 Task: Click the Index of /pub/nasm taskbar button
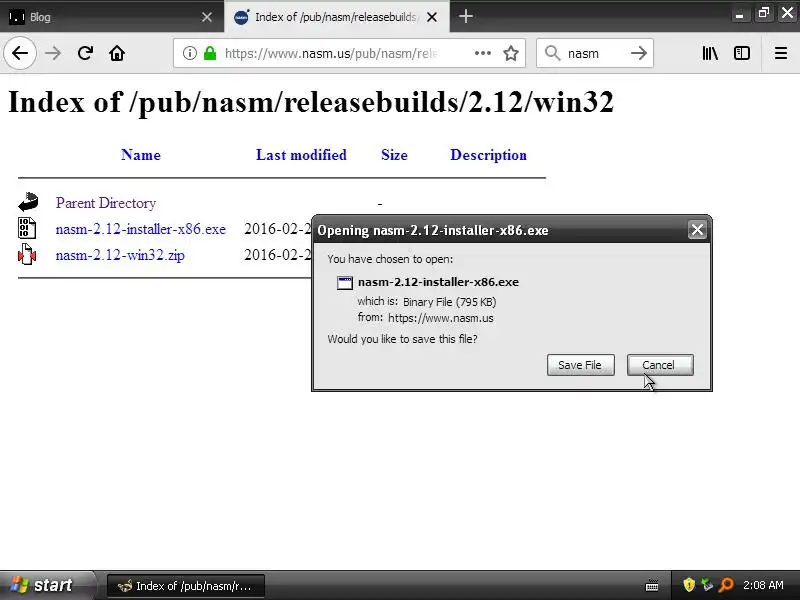point(186,586)
